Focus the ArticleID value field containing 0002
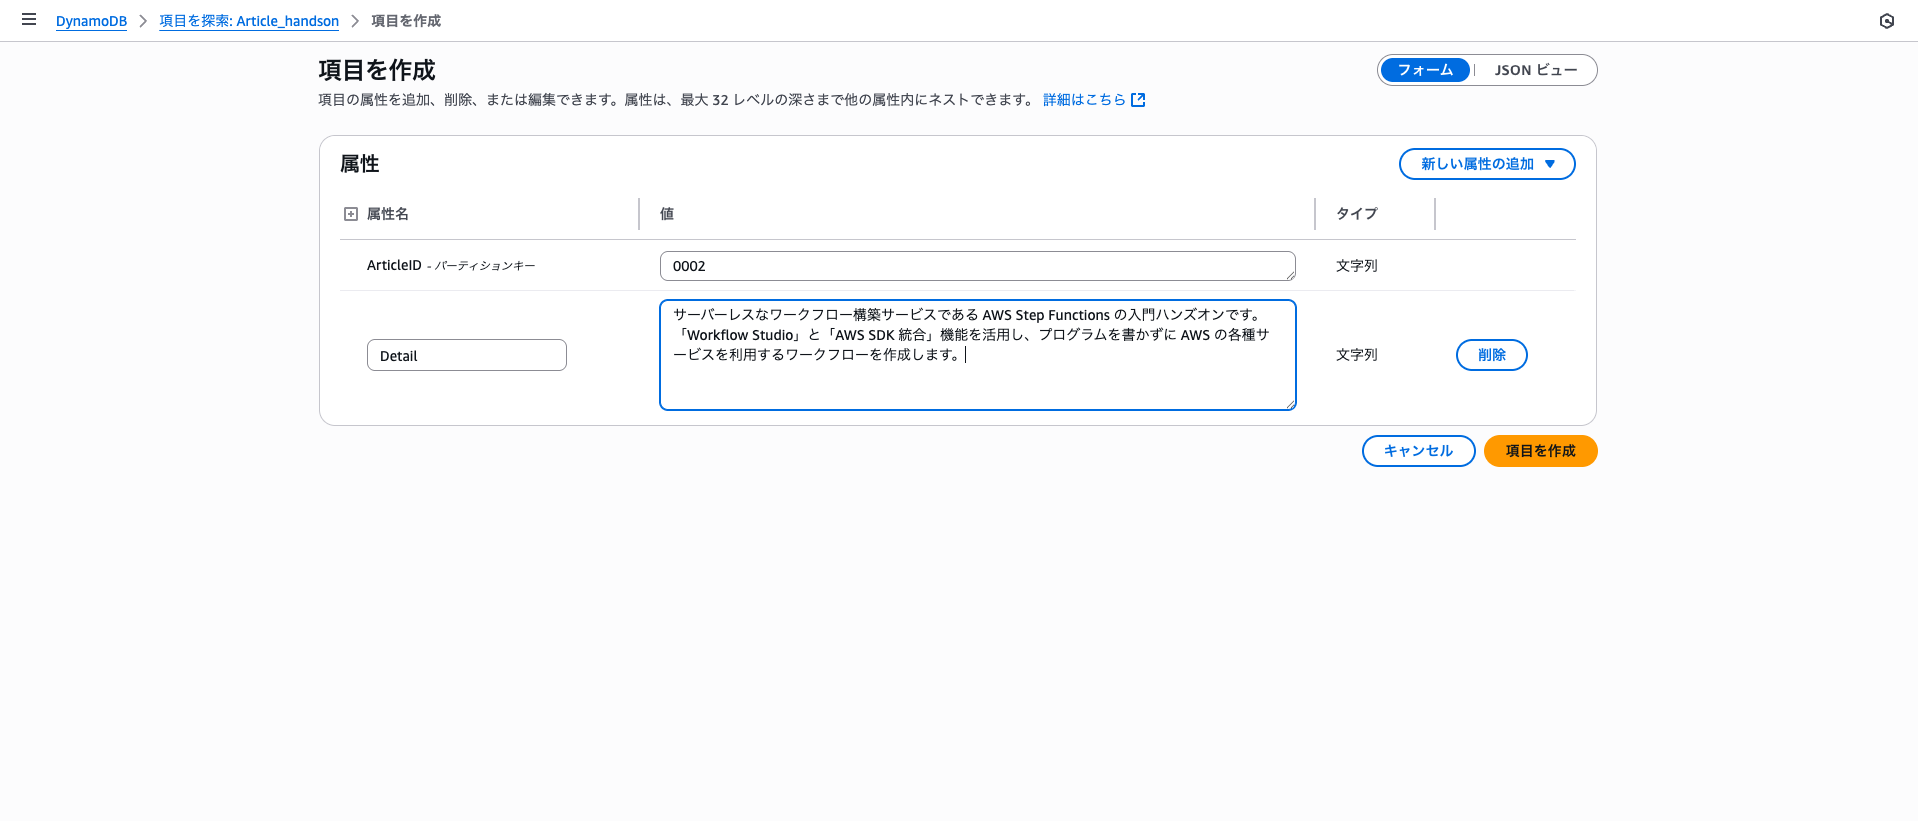The width and height of the screenshot is (1918, 821). 978,266
